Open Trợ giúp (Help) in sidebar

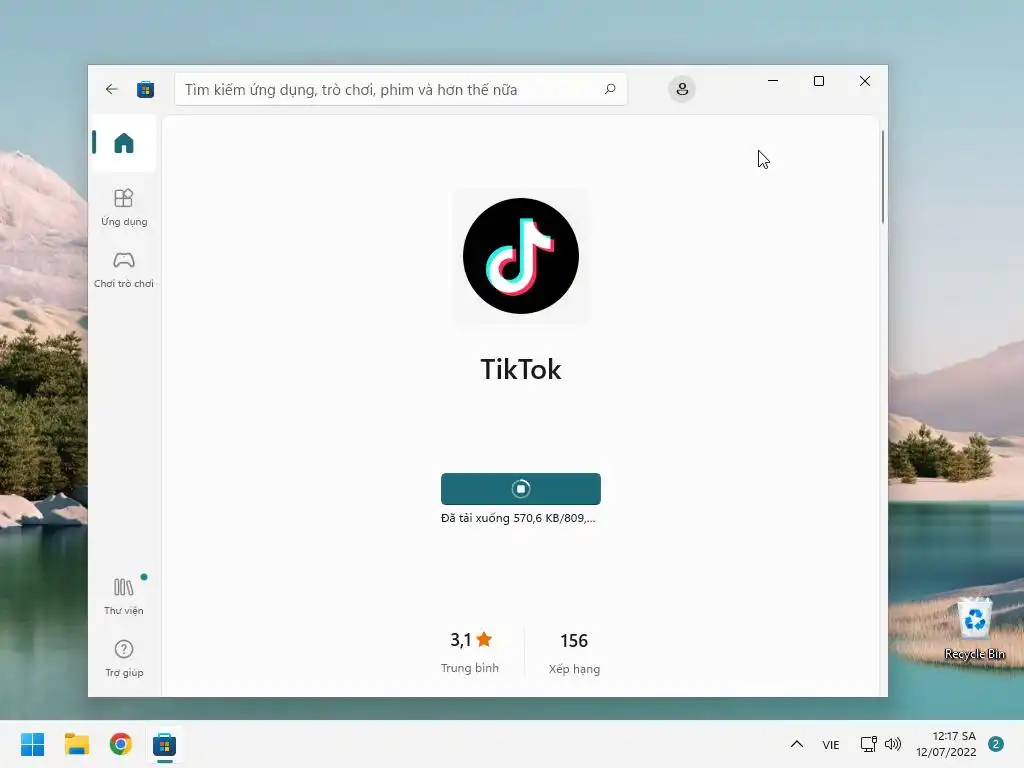click(124, 658)
